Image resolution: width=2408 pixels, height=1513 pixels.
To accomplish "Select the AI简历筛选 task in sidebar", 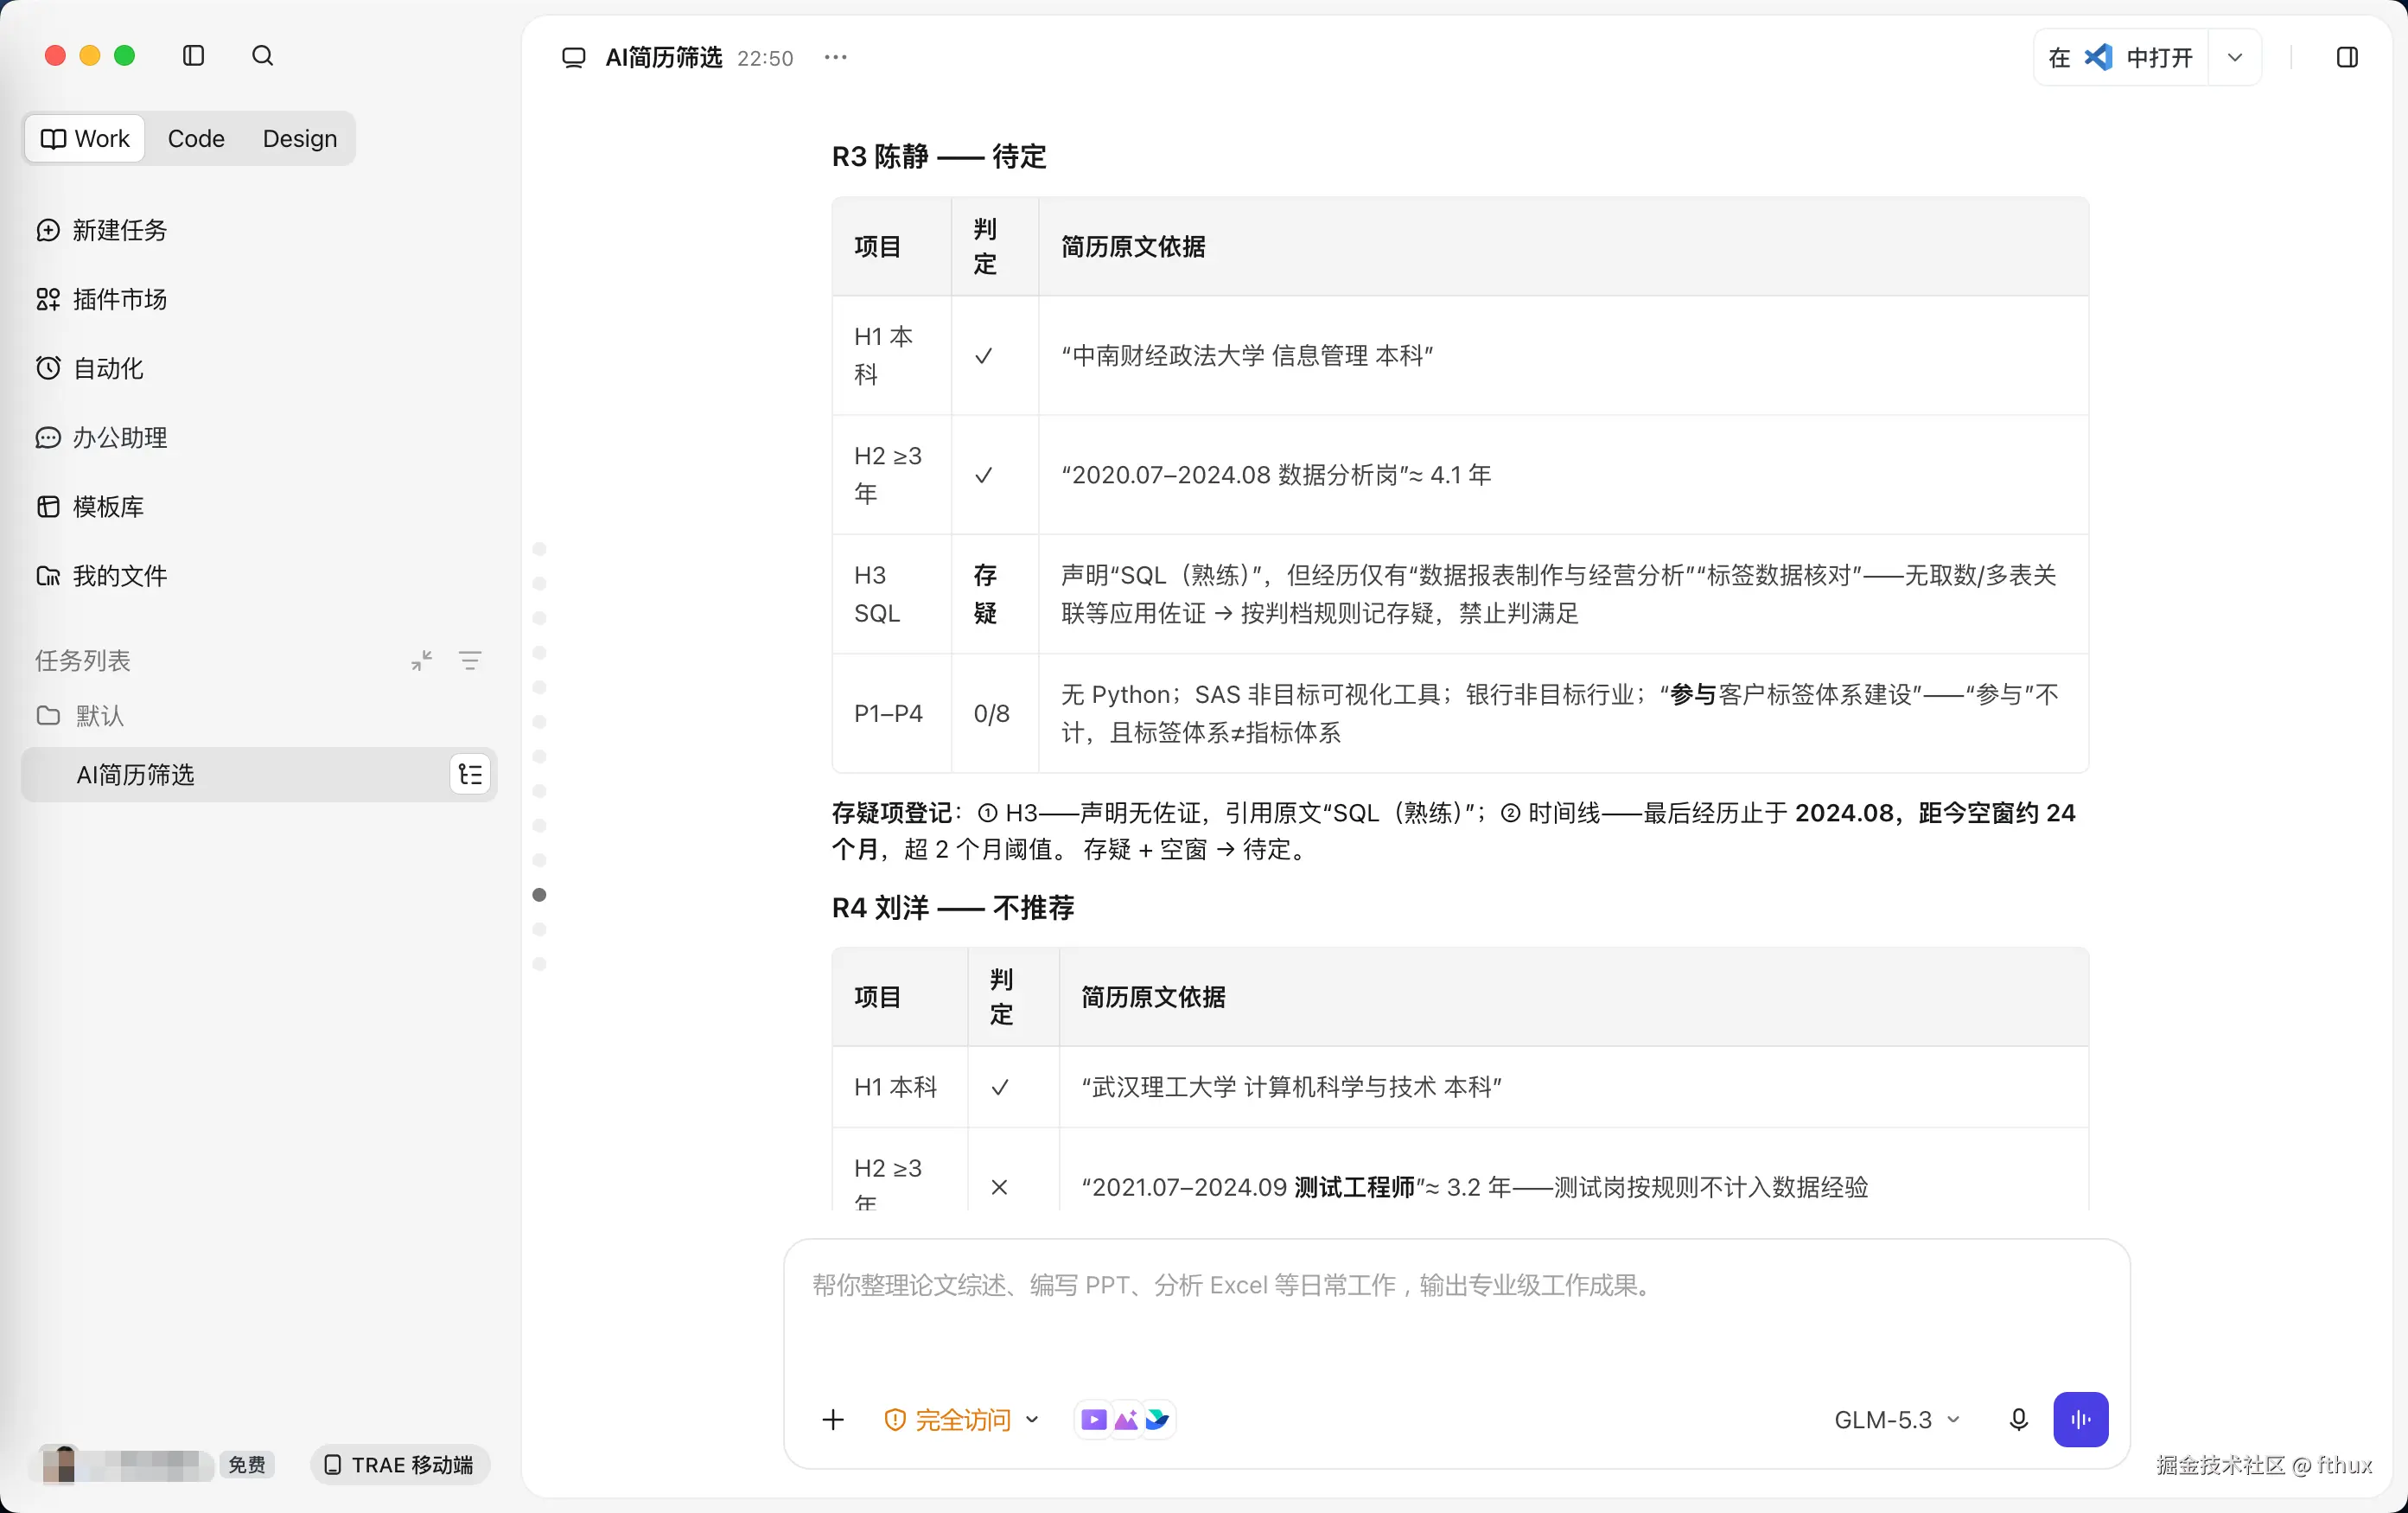I will tap(259, 774).
